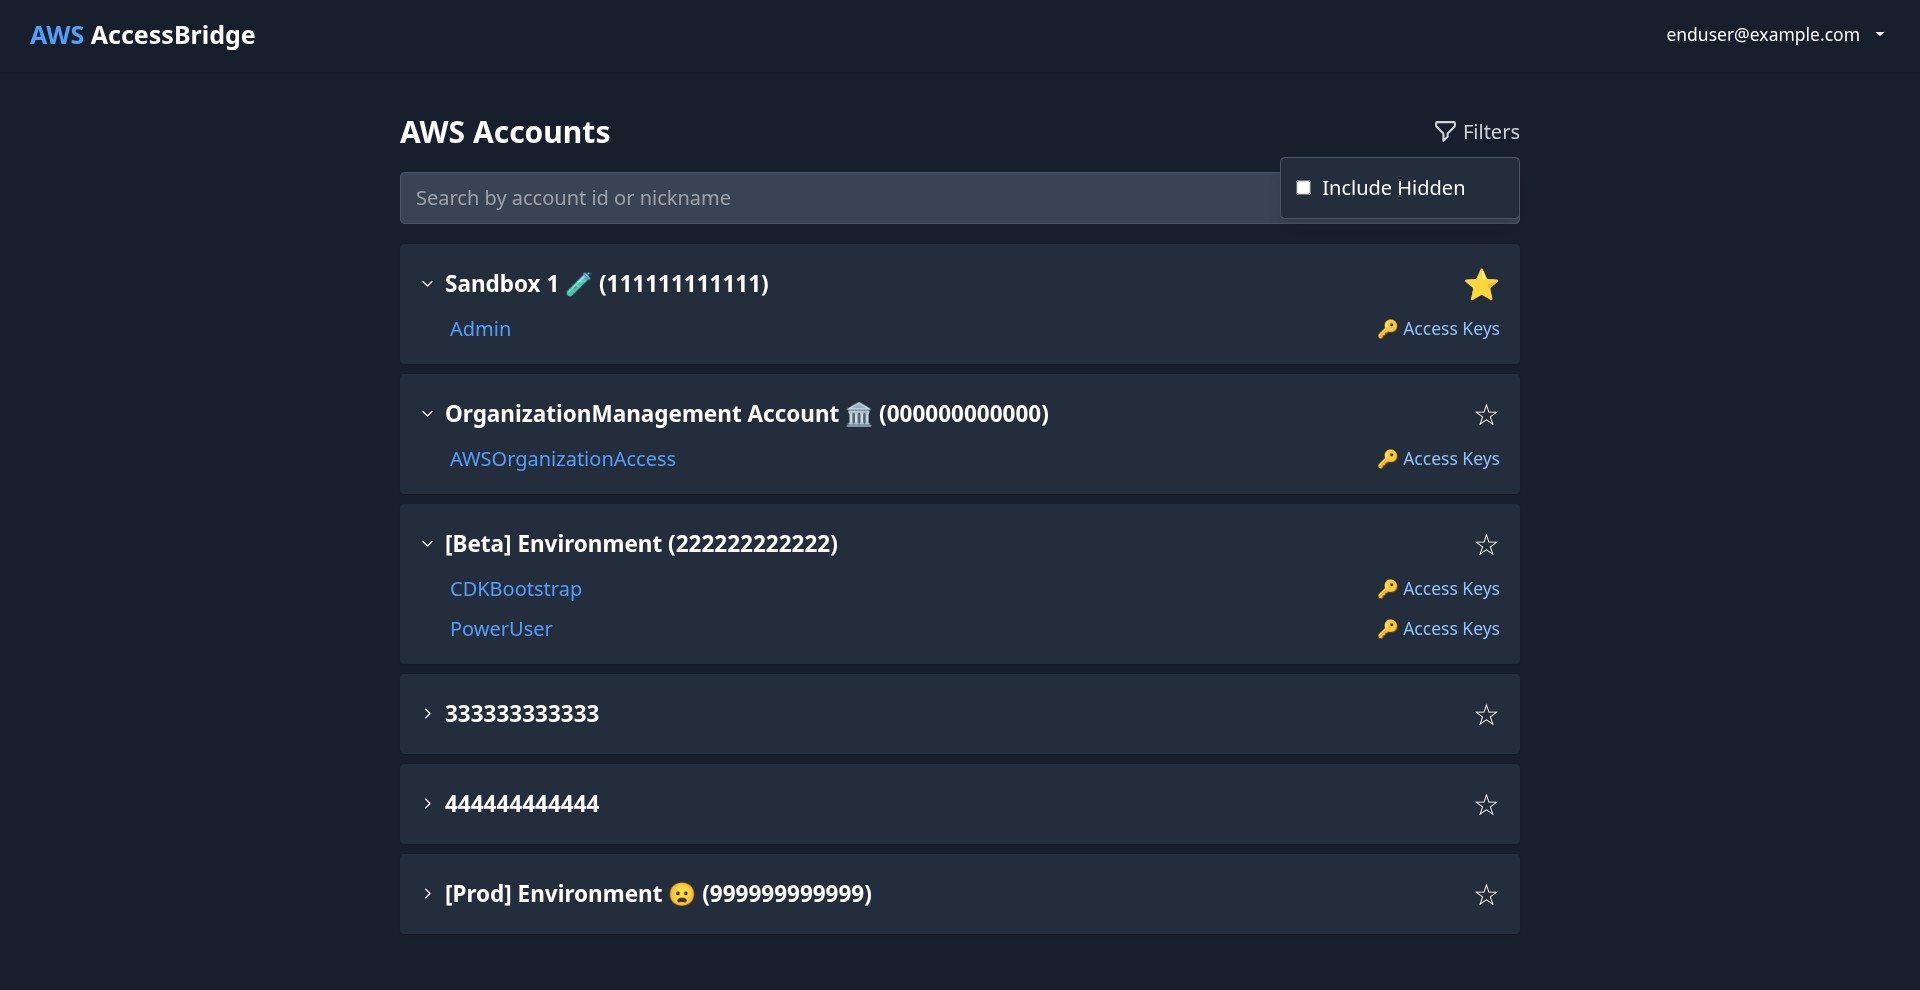Get Access Keys for CDKBootstrap role

click(1438, 589)
